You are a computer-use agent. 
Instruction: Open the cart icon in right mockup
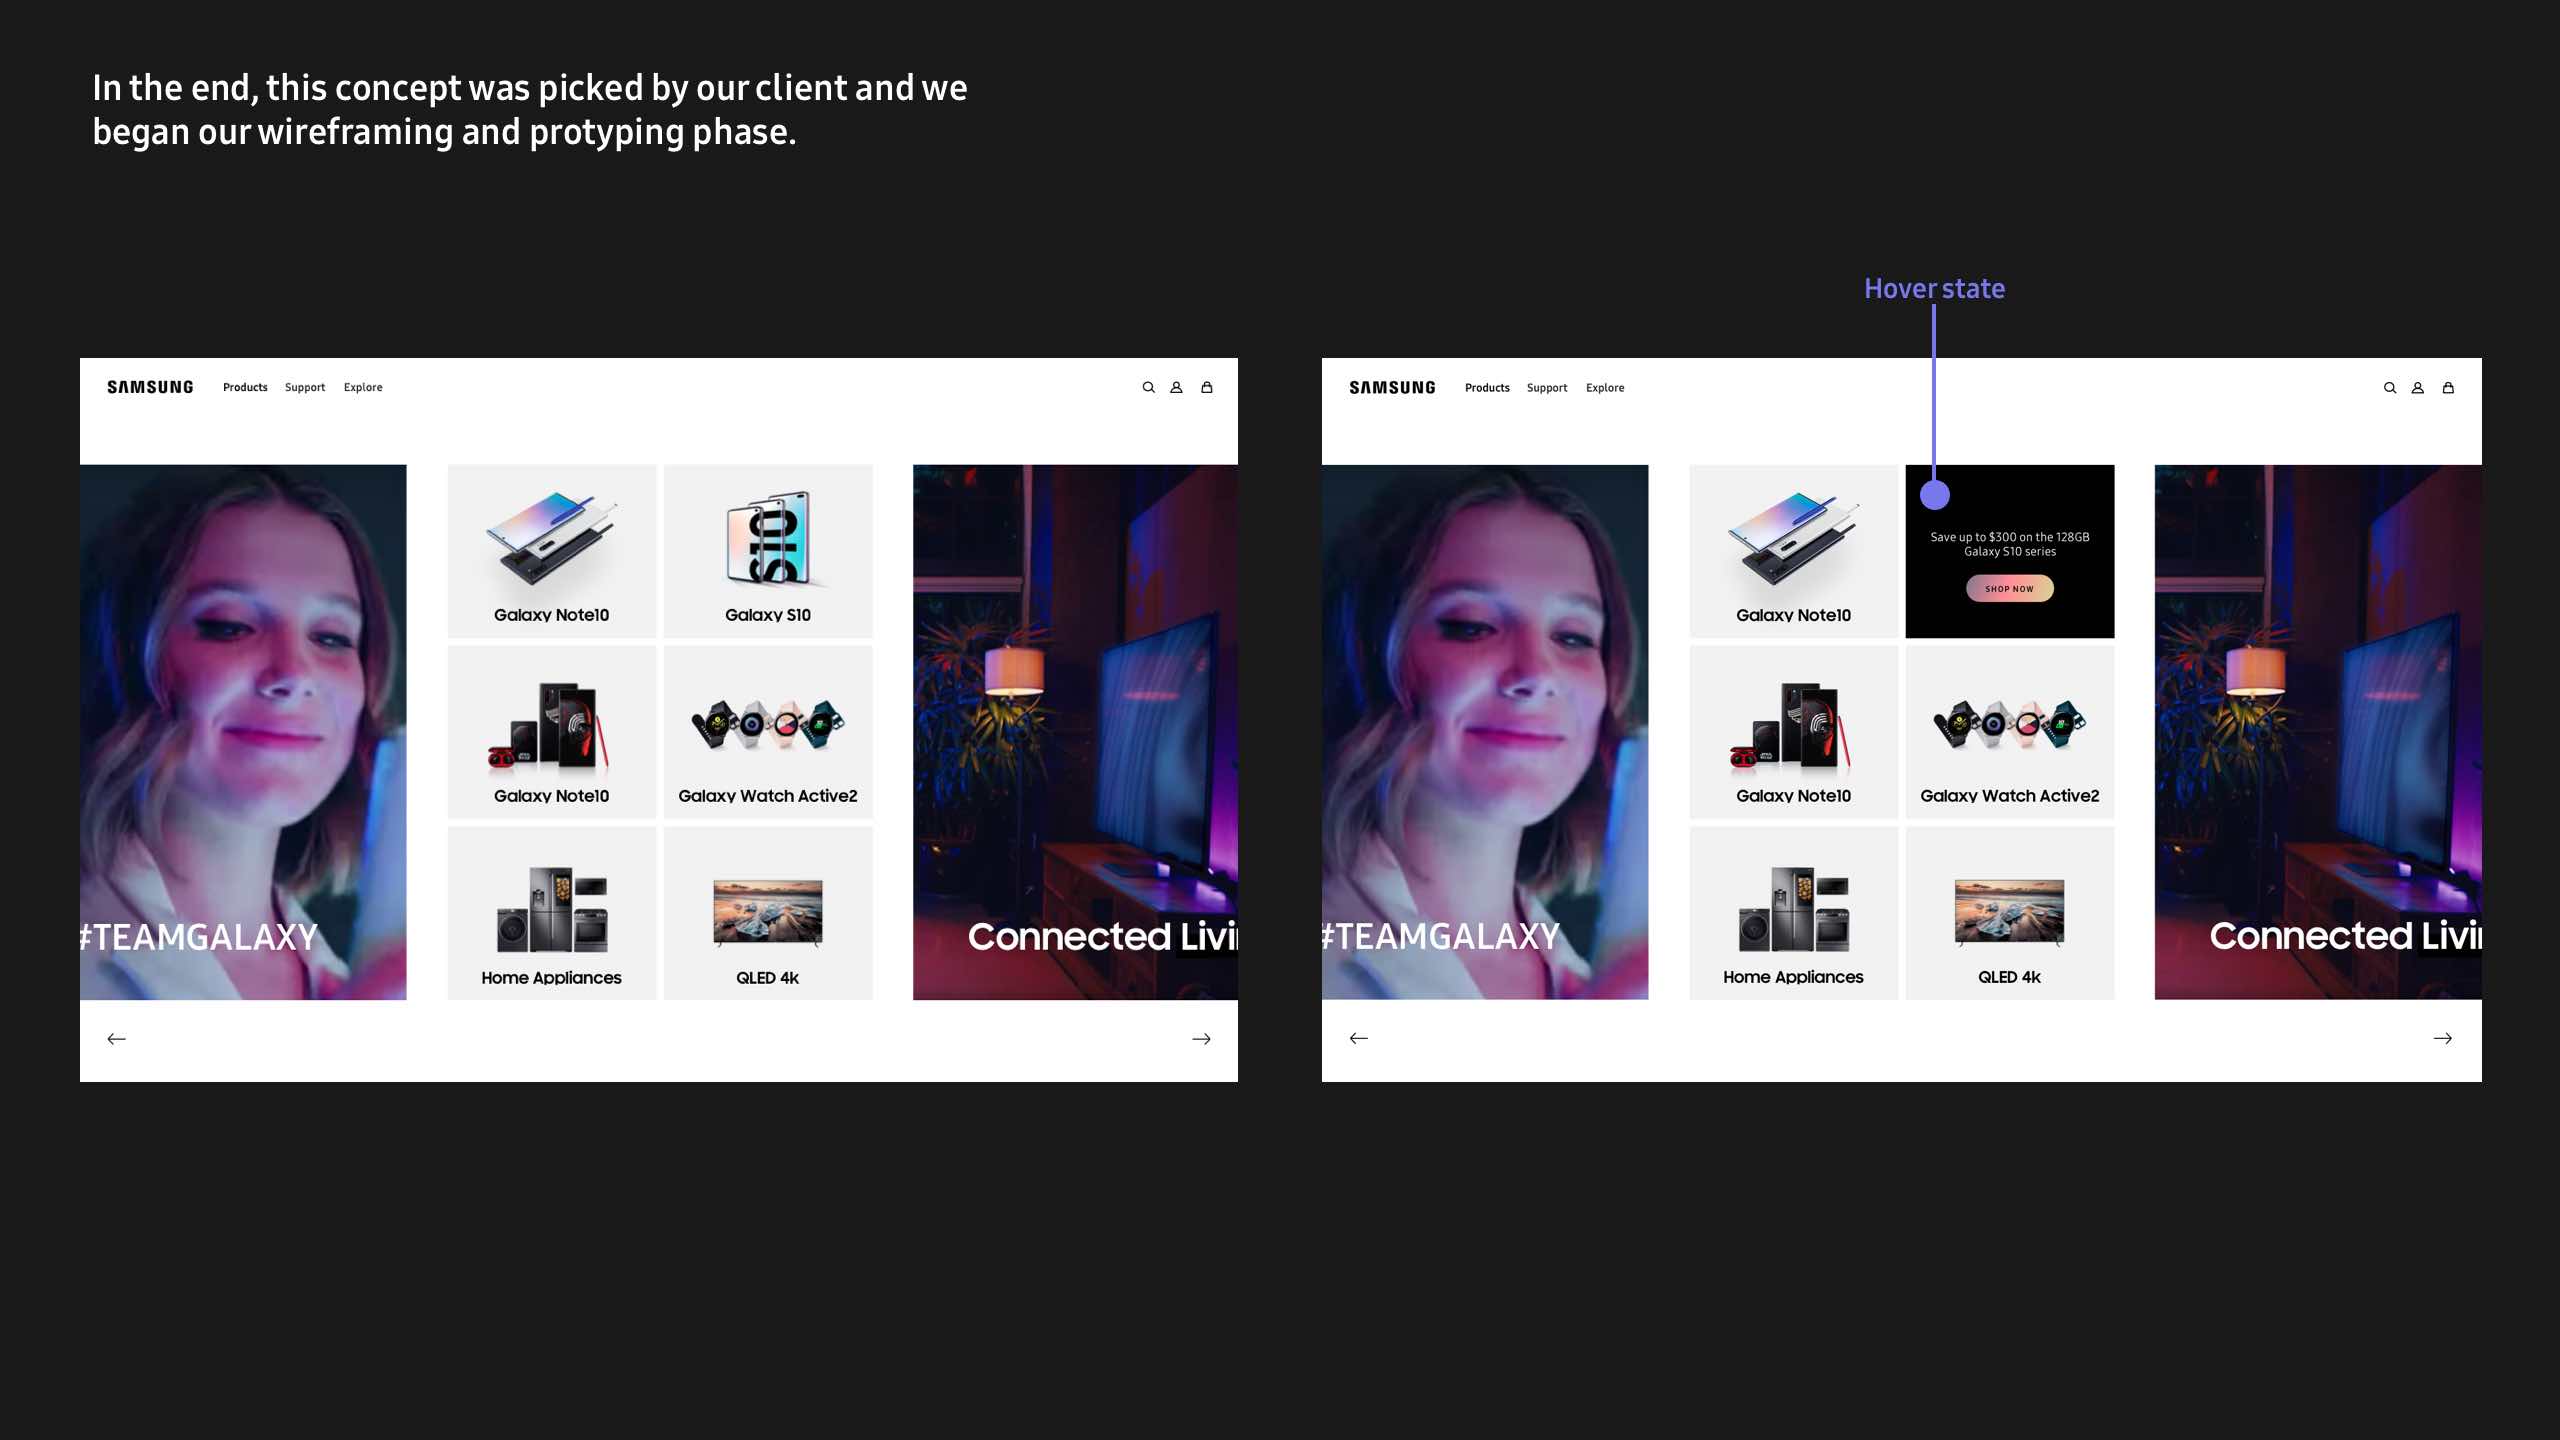2448,388
